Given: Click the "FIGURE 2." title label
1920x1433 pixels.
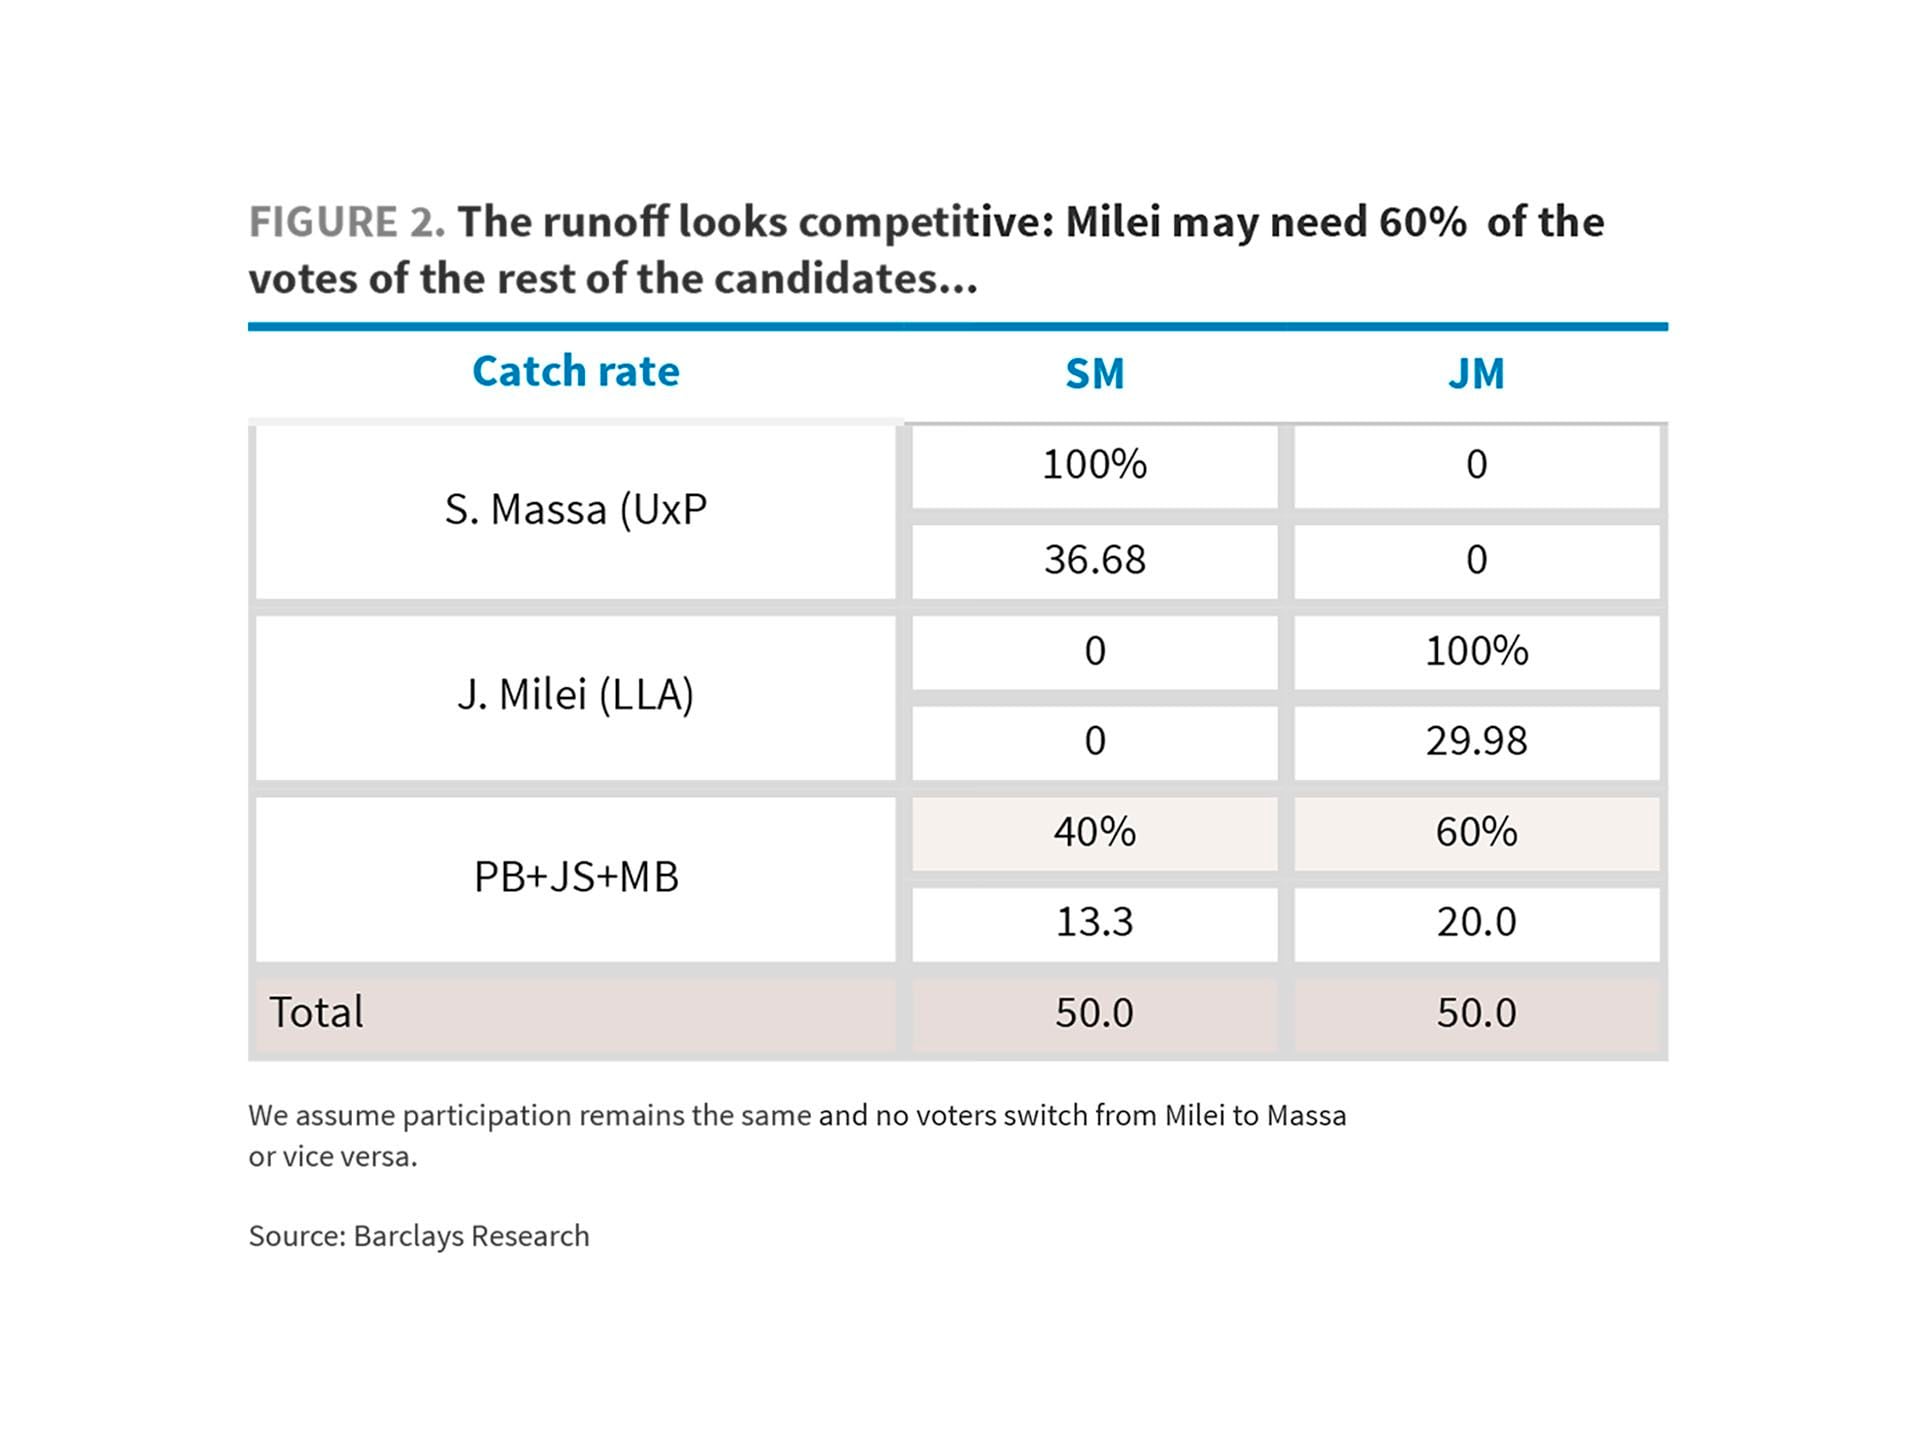Looking at the screenshot, I should click(x=346, y=222).
